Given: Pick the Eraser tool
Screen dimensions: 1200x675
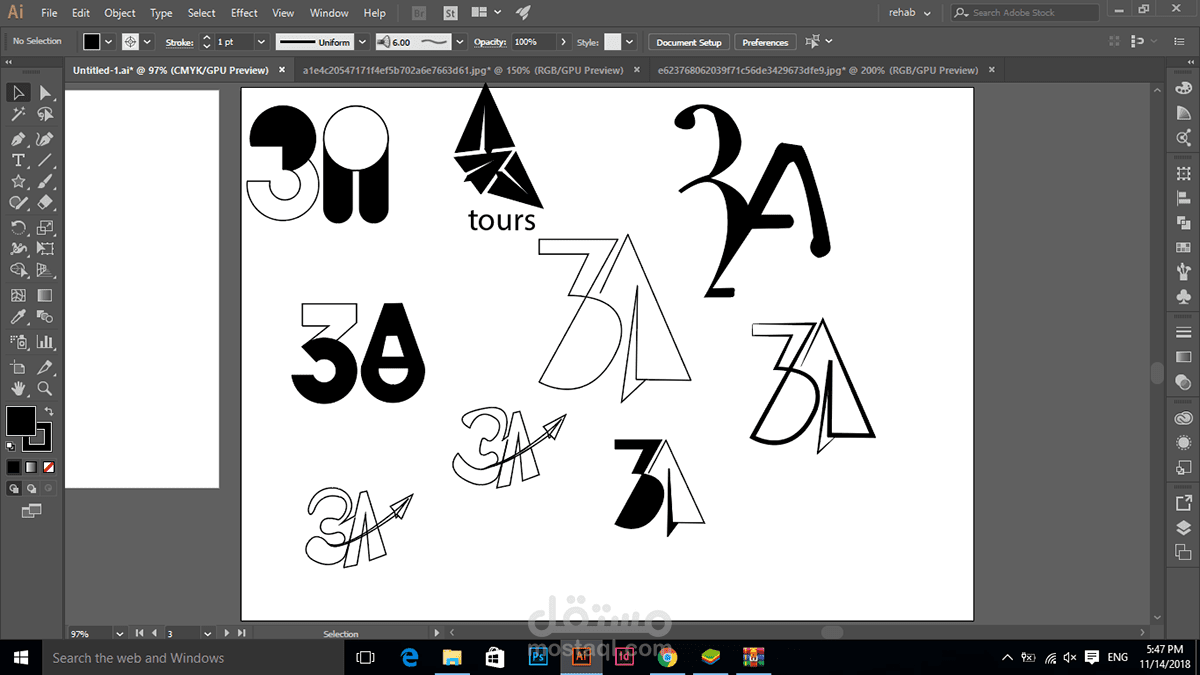Looking at the screenshot, I should [x=45, y=203].
